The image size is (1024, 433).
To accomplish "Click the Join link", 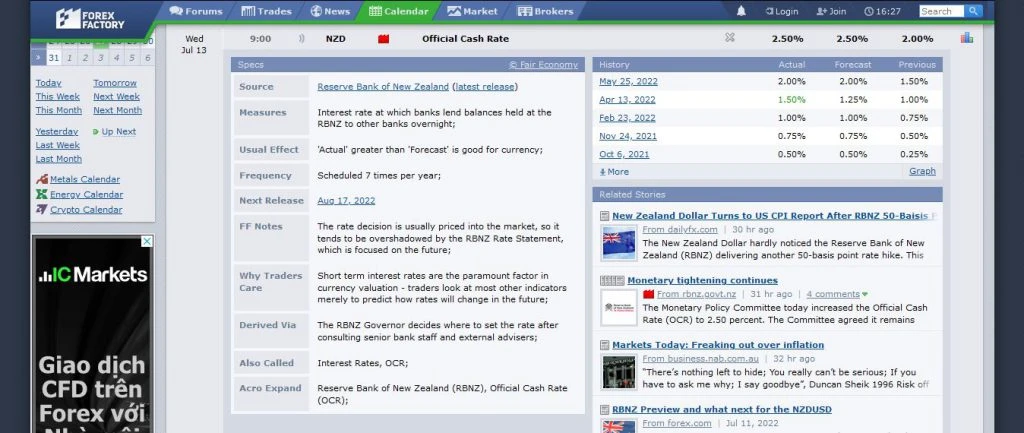I will 831,11.
